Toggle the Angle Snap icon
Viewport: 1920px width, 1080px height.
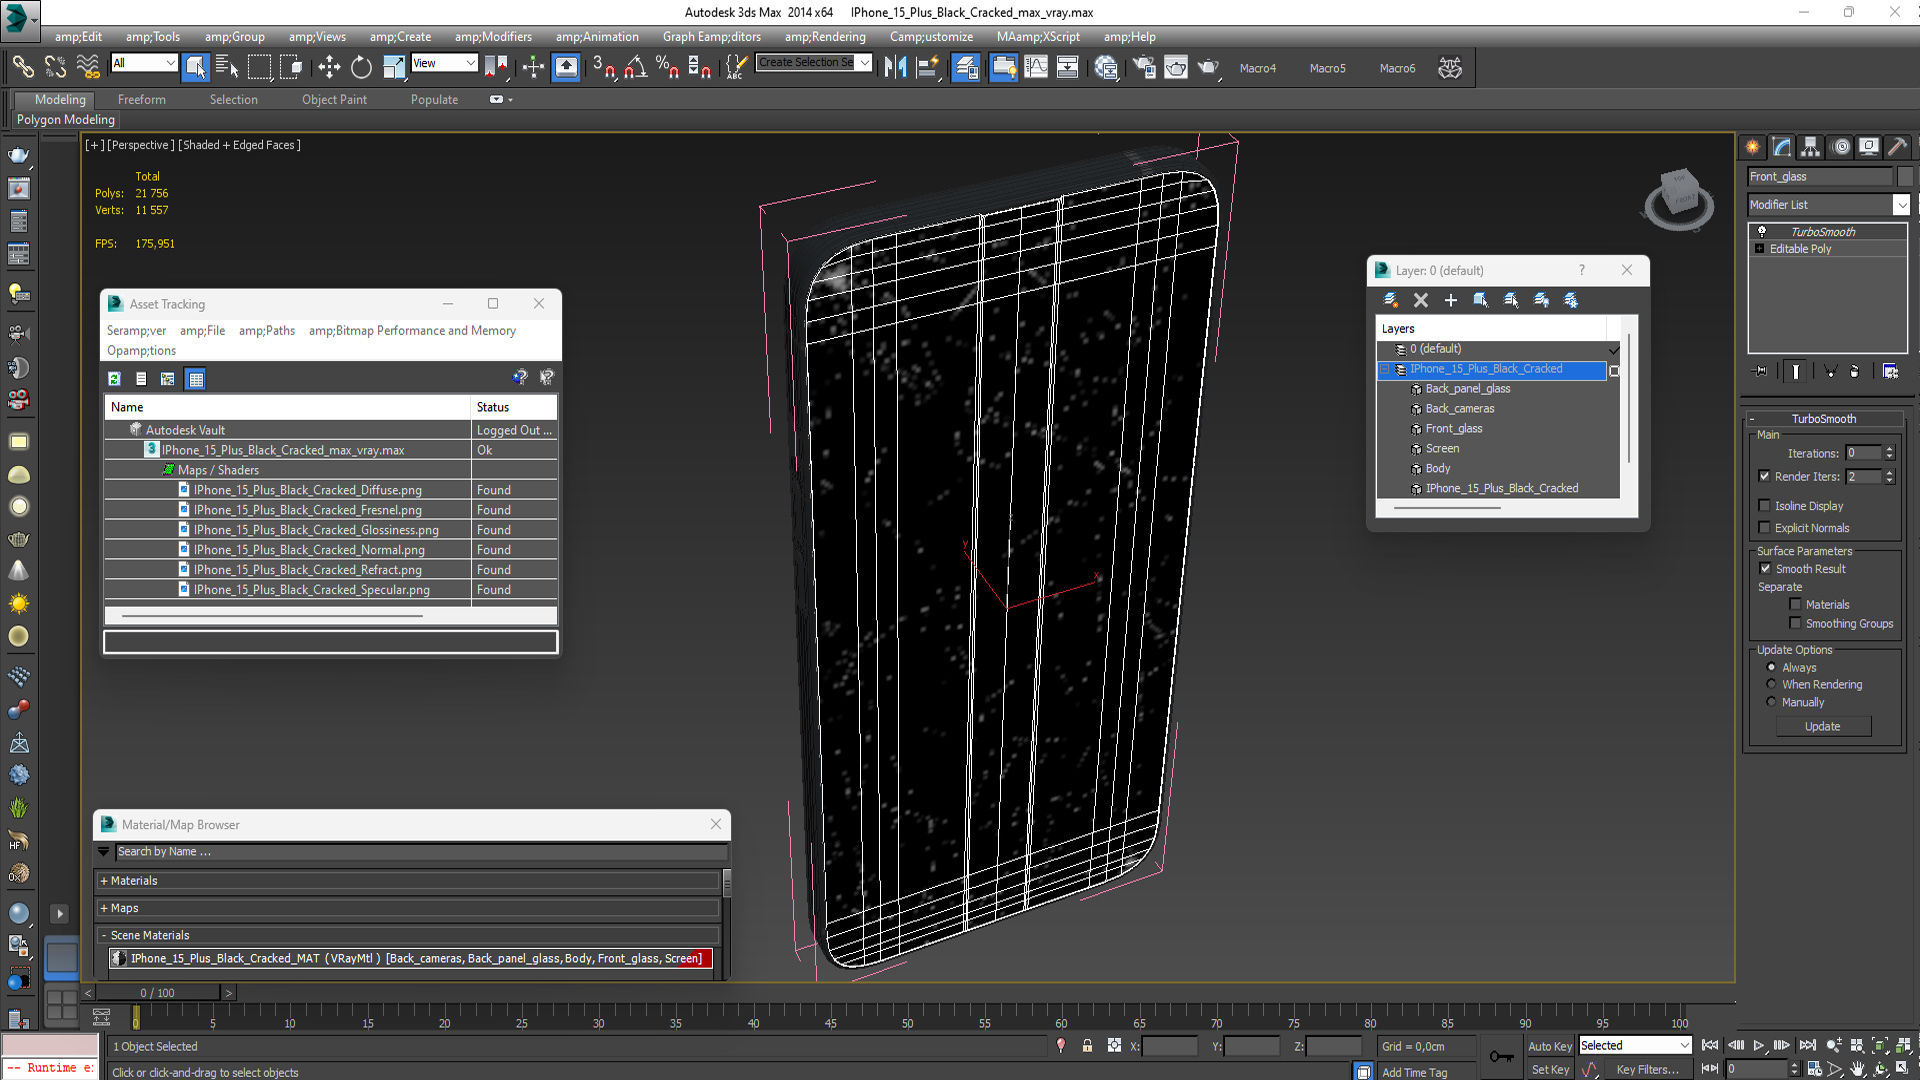click(x=635, y=67)
